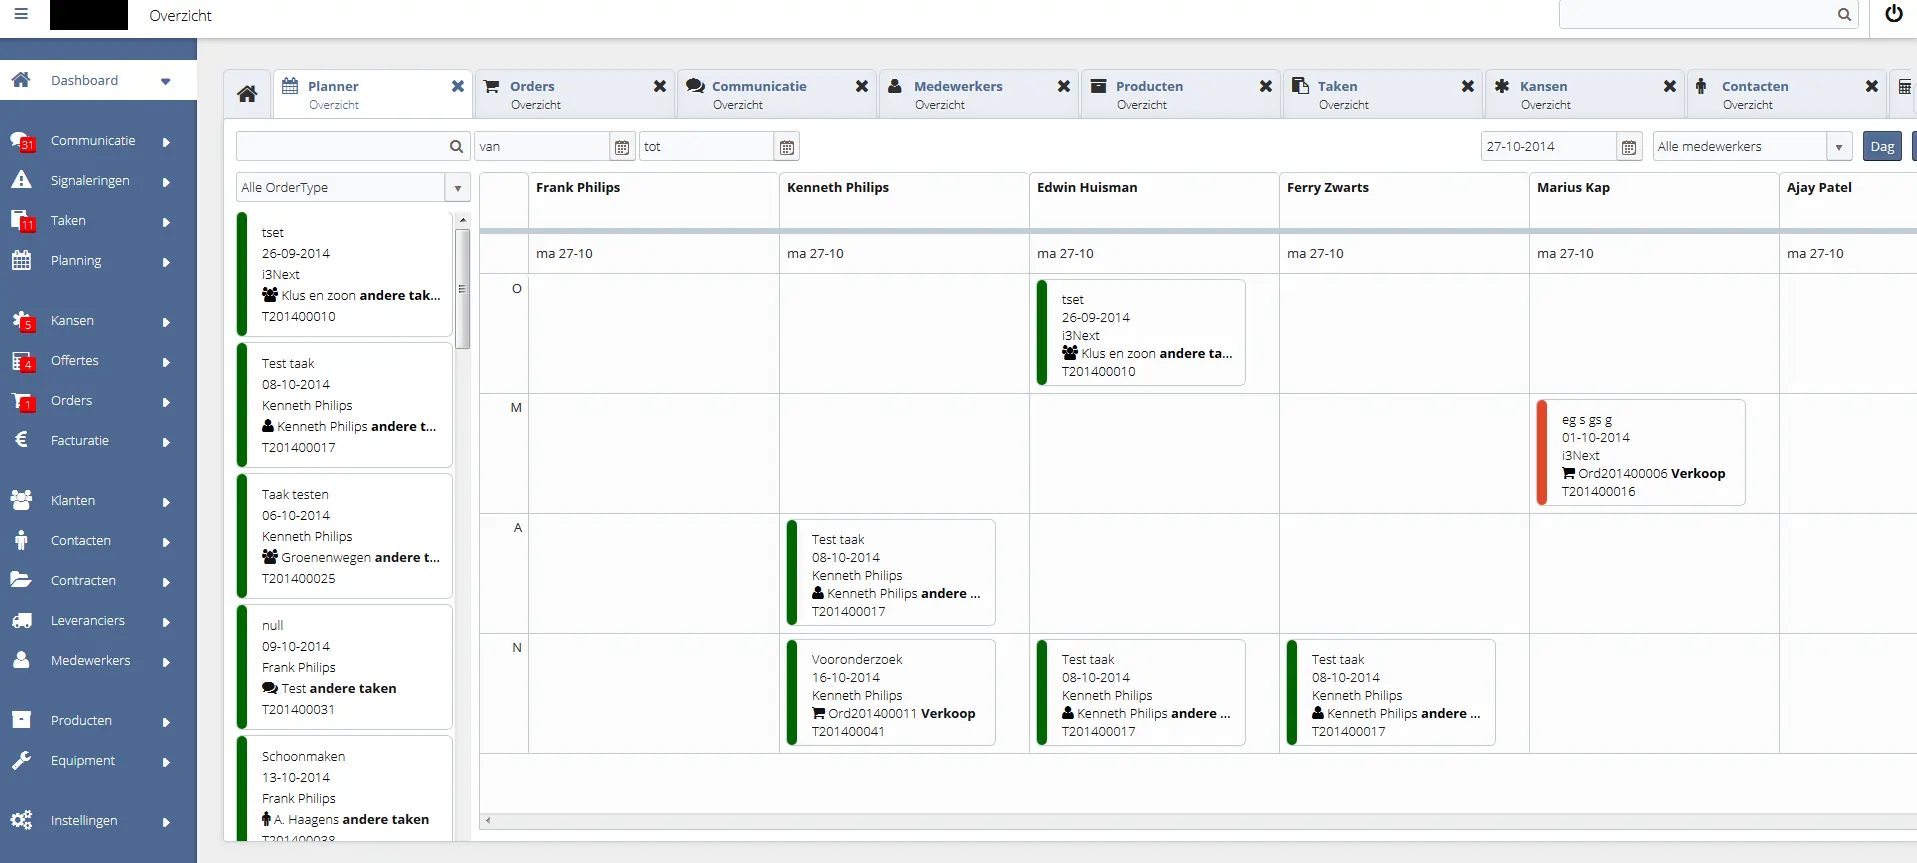This screenshot has width=1917, height=863.
Task: Click the Planning calendar sidebar icon
Action: click(x=21, y=260)
